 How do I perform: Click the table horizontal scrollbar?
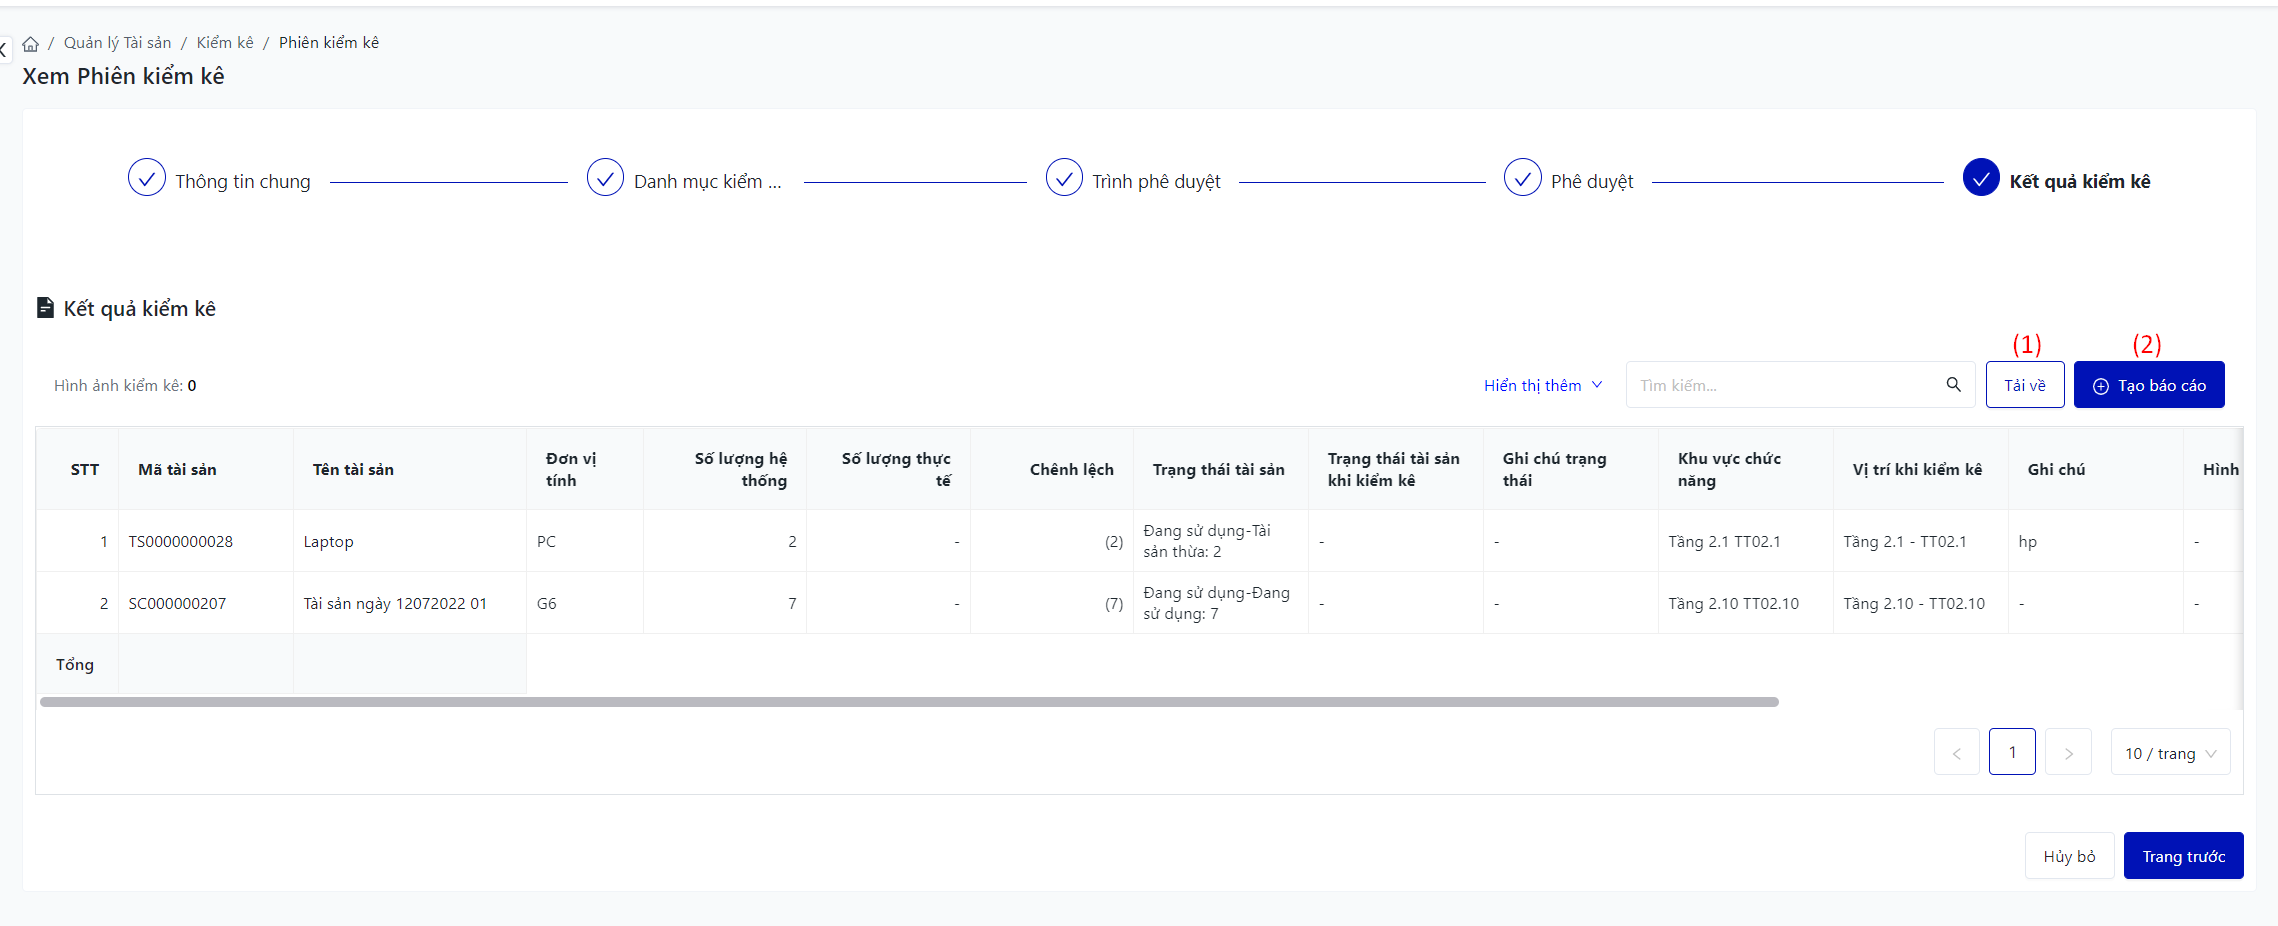click(908, 702)
